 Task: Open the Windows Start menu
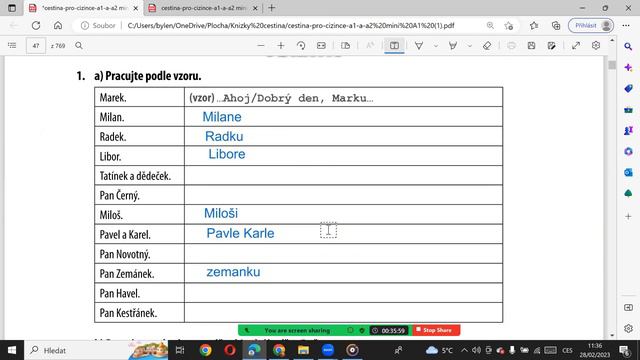pyautogui.click(x=12, y=350)
